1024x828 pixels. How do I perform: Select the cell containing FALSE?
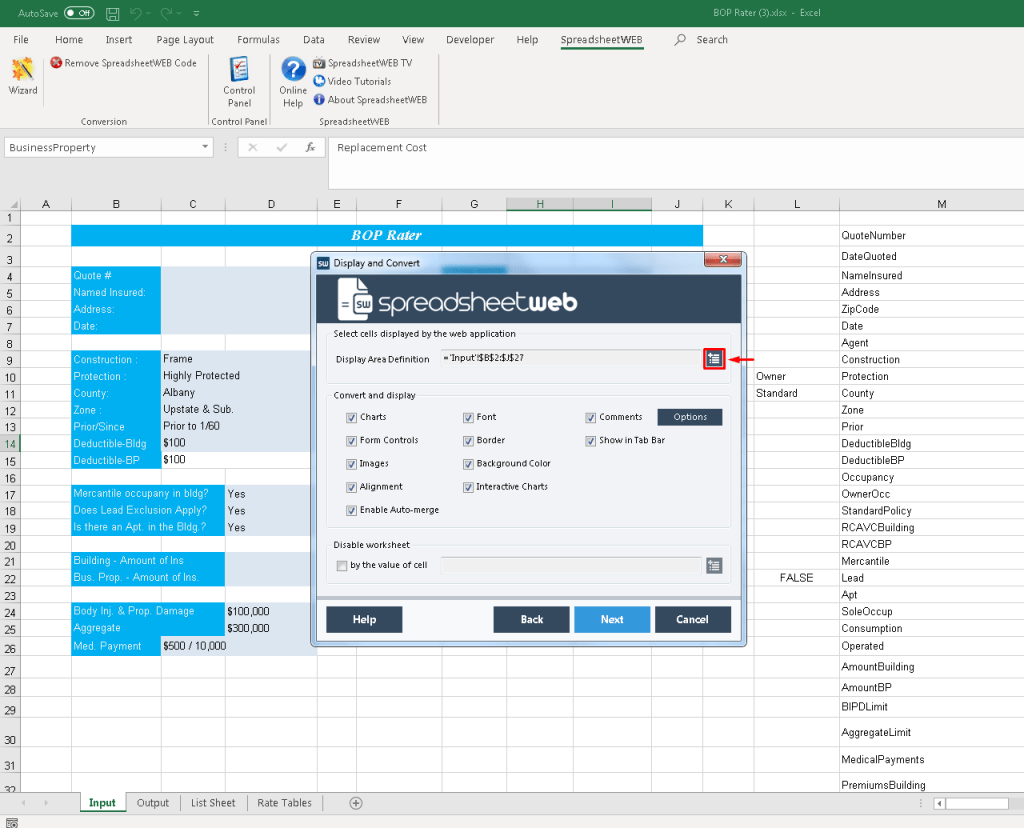796,578
